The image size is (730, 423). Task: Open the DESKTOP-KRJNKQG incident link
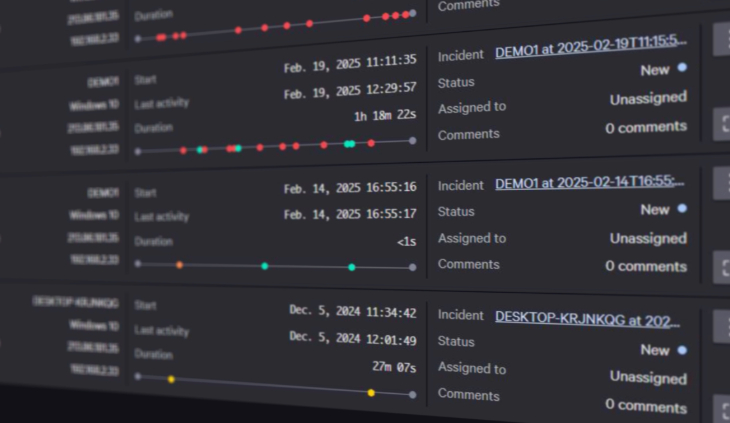588,319
